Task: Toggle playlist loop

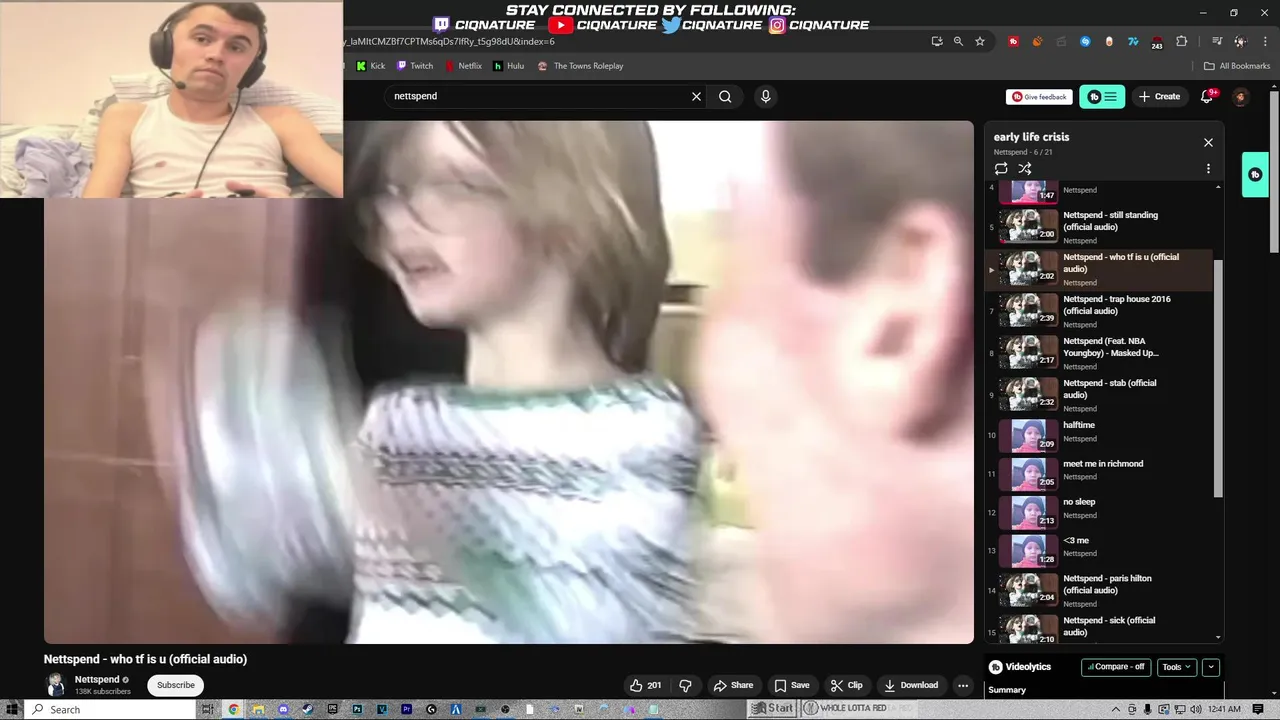Action: tap(1001, 169)
